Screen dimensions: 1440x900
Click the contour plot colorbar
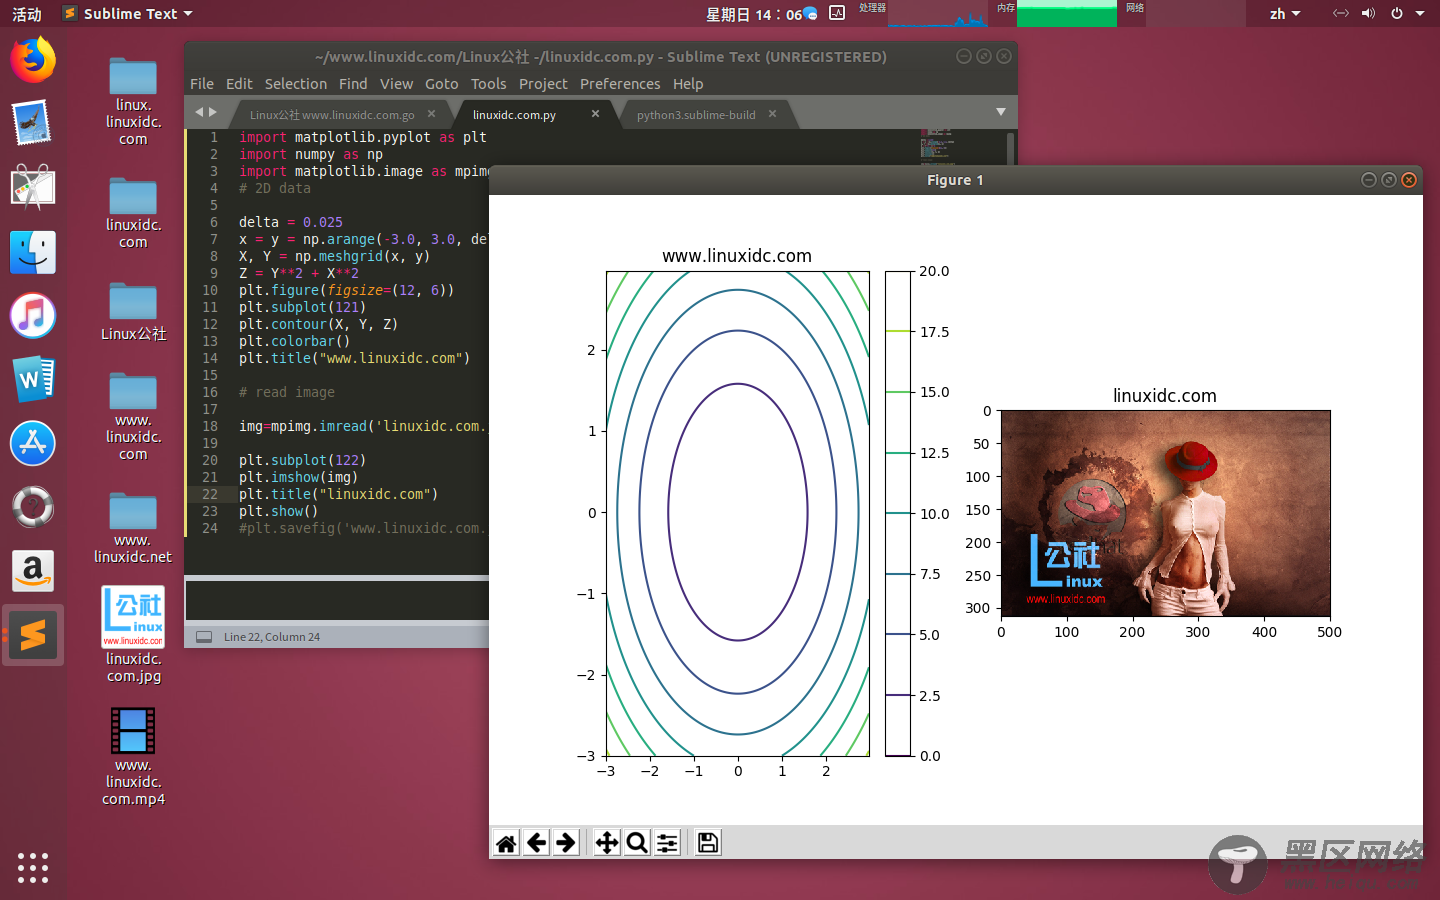(x=898, y=513)
